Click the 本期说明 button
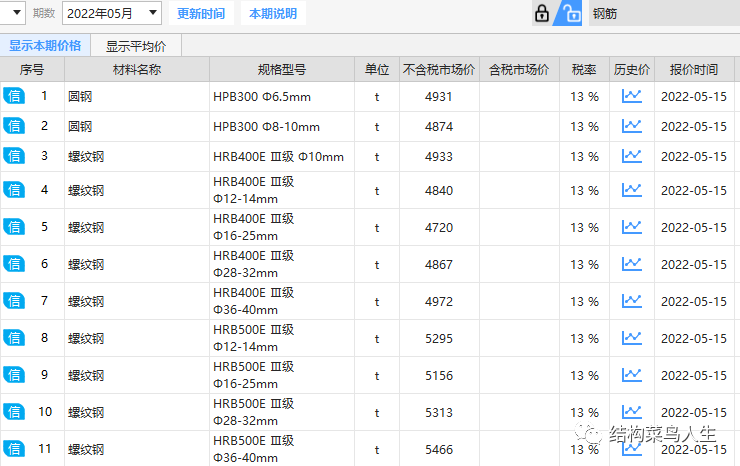740x466 pixels. click(x=273, y=13)
